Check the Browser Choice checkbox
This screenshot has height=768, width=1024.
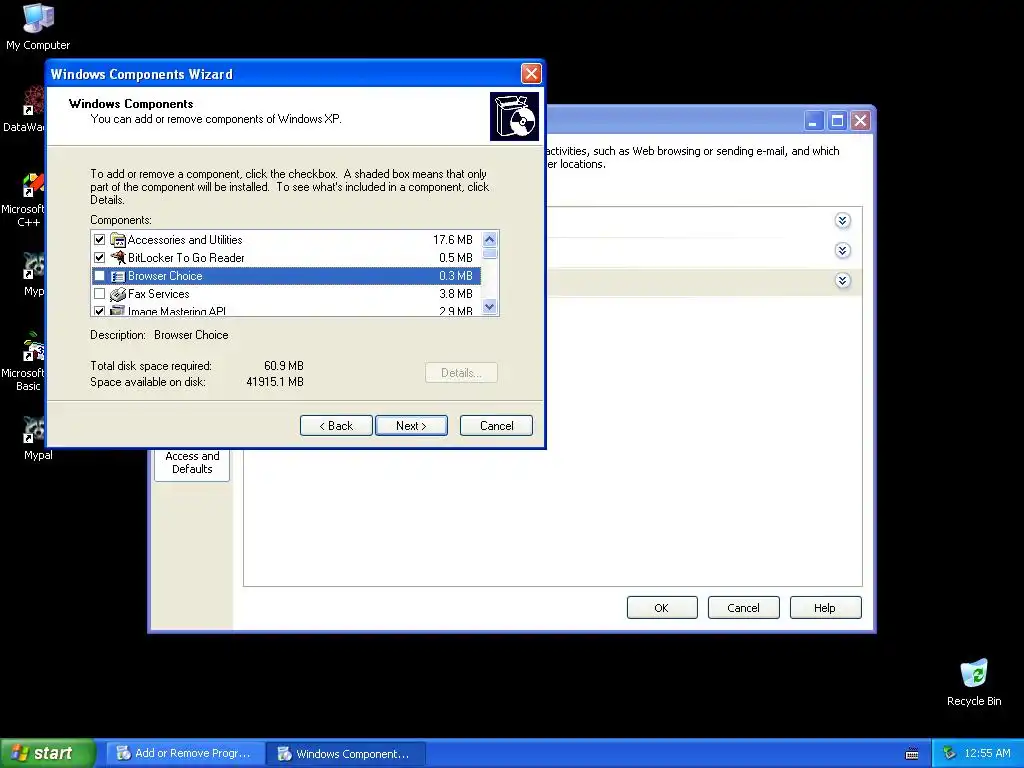pos(99,276)
